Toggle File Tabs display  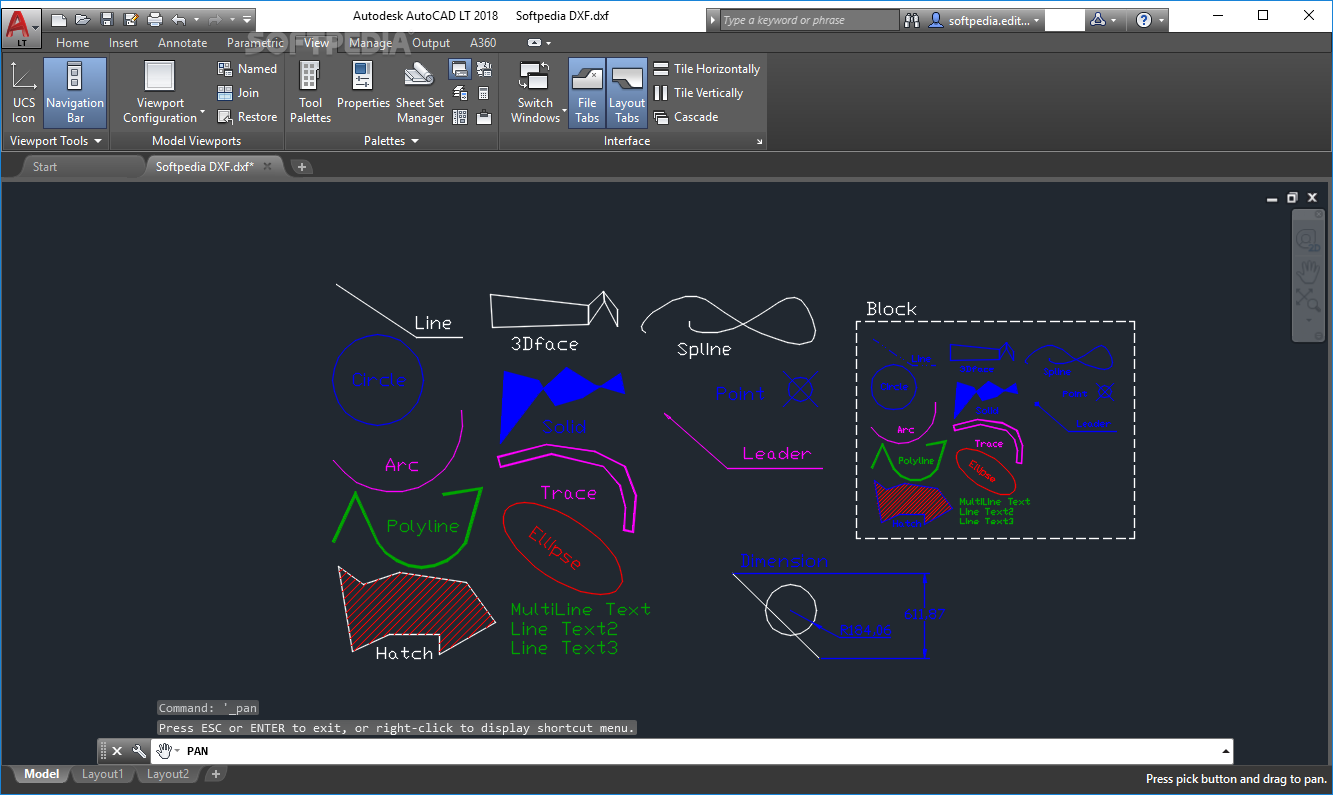(587, 91)
